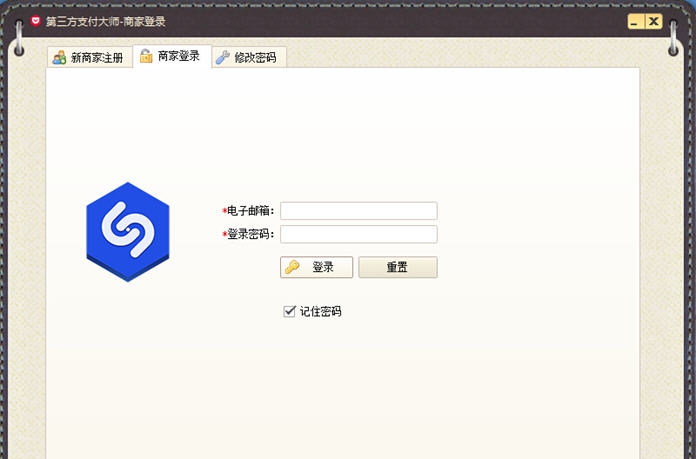696x459 pixels.
Task: Click the 重置 button
Action: point(398,267)
